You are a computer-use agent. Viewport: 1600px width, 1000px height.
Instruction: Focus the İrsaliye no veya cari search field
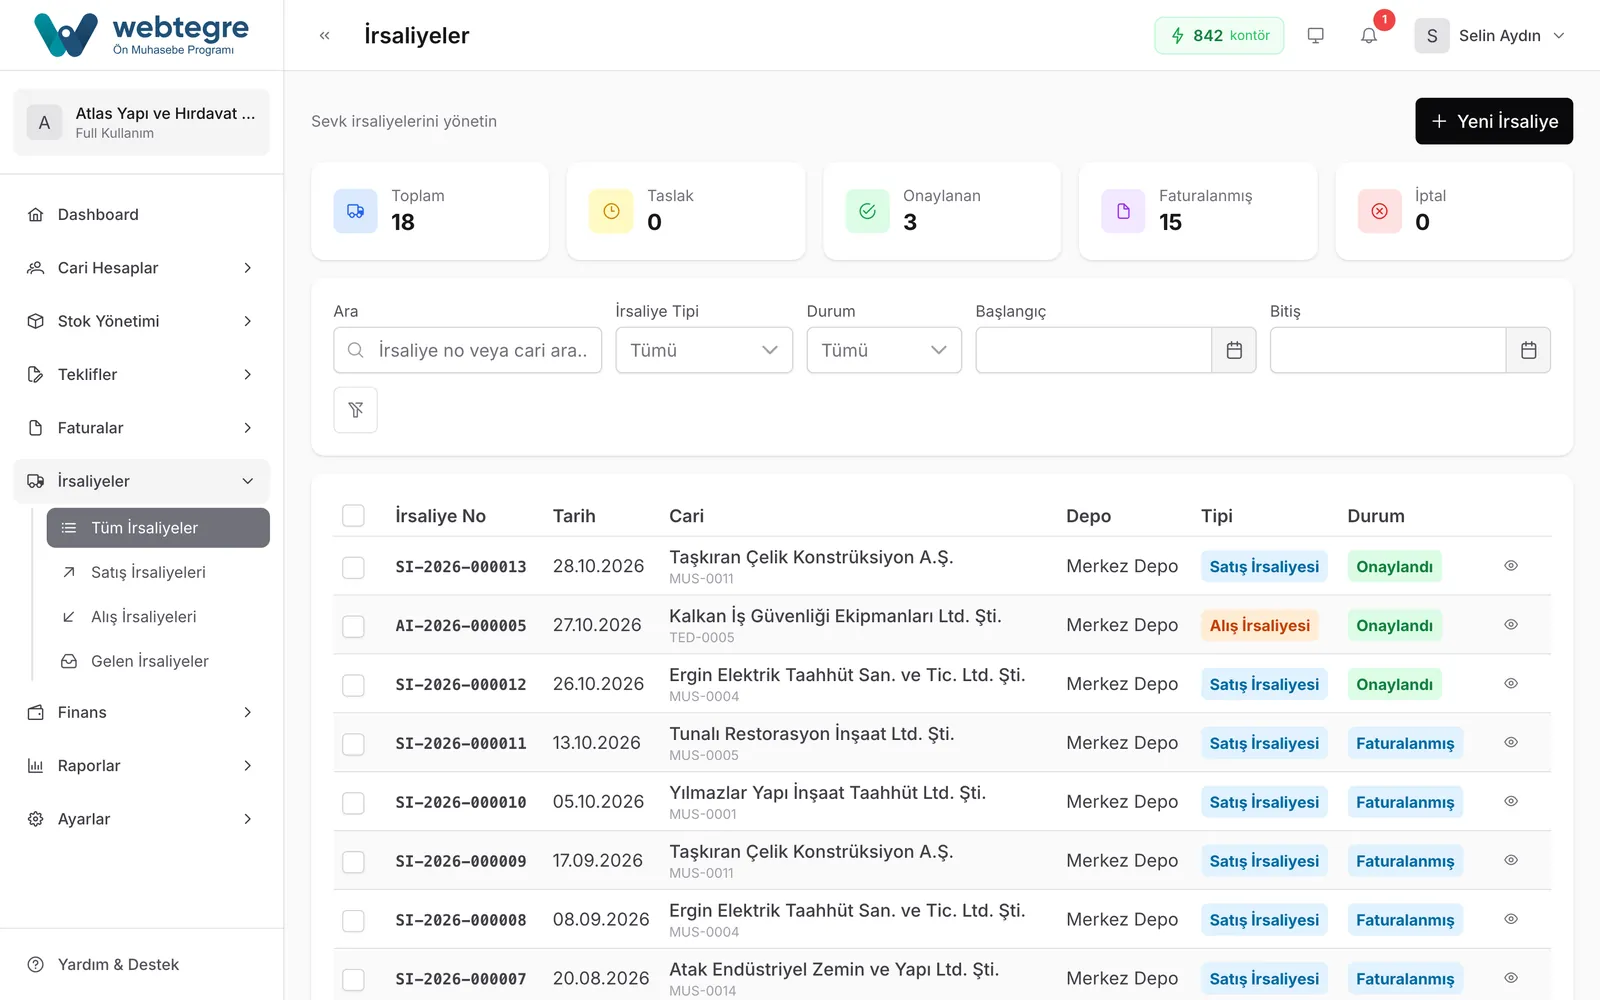[468, 350]
